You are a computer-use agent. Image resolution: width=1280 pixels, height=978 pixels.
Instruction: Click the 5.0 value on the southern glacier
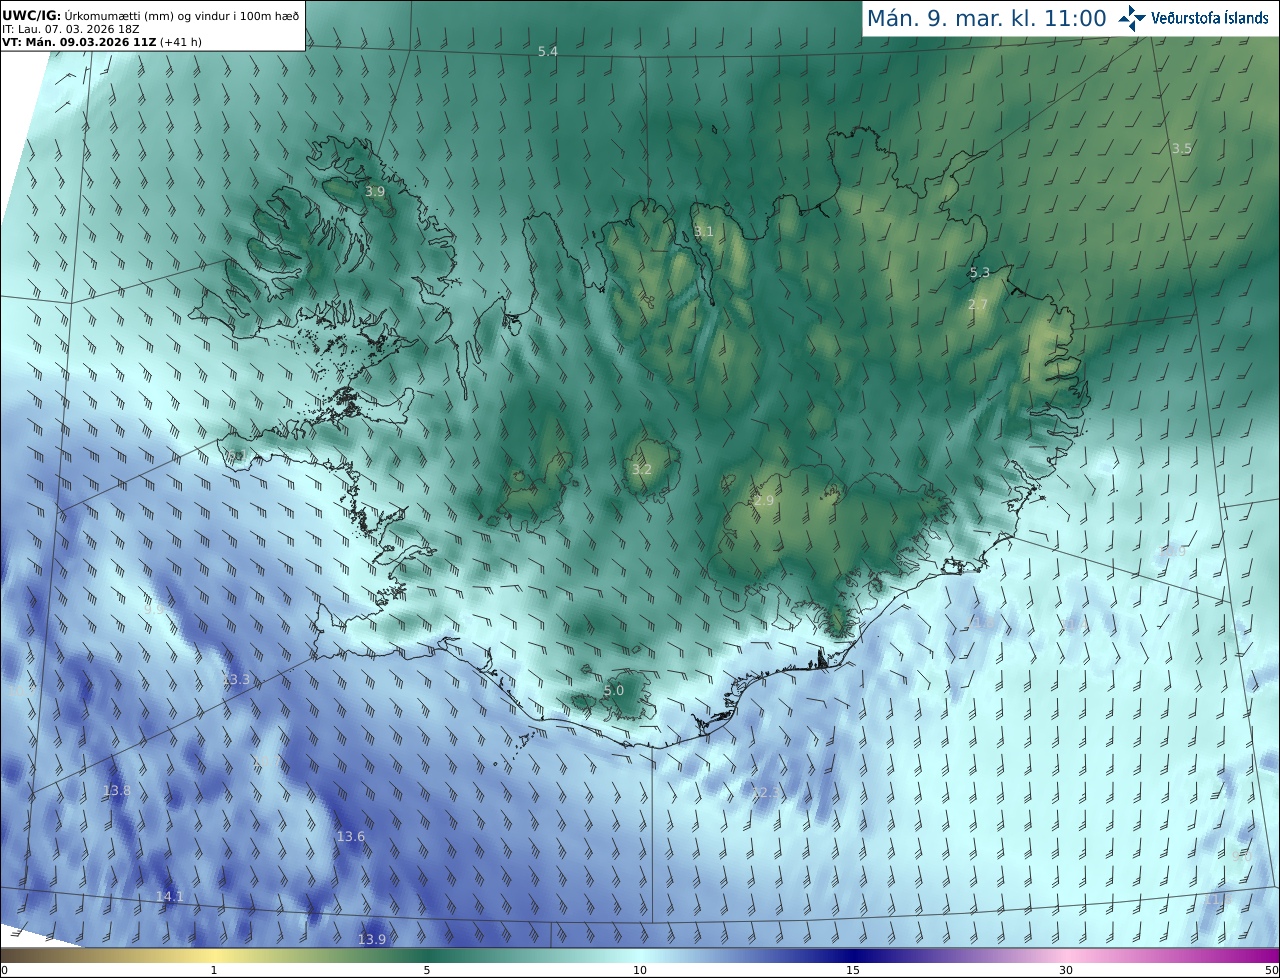click(x=614, y=690)
